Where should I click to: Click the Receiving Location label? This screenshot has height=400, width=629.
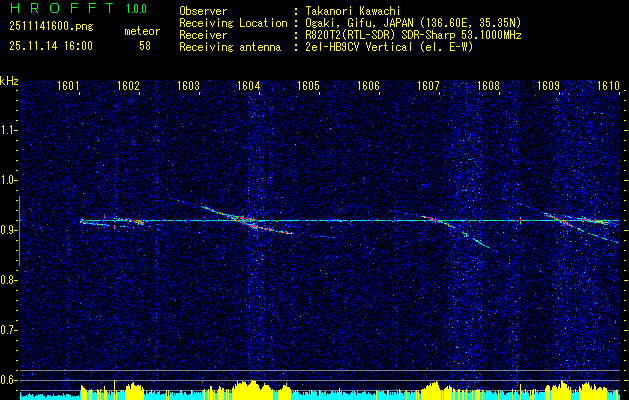click(x=233, y=23)
